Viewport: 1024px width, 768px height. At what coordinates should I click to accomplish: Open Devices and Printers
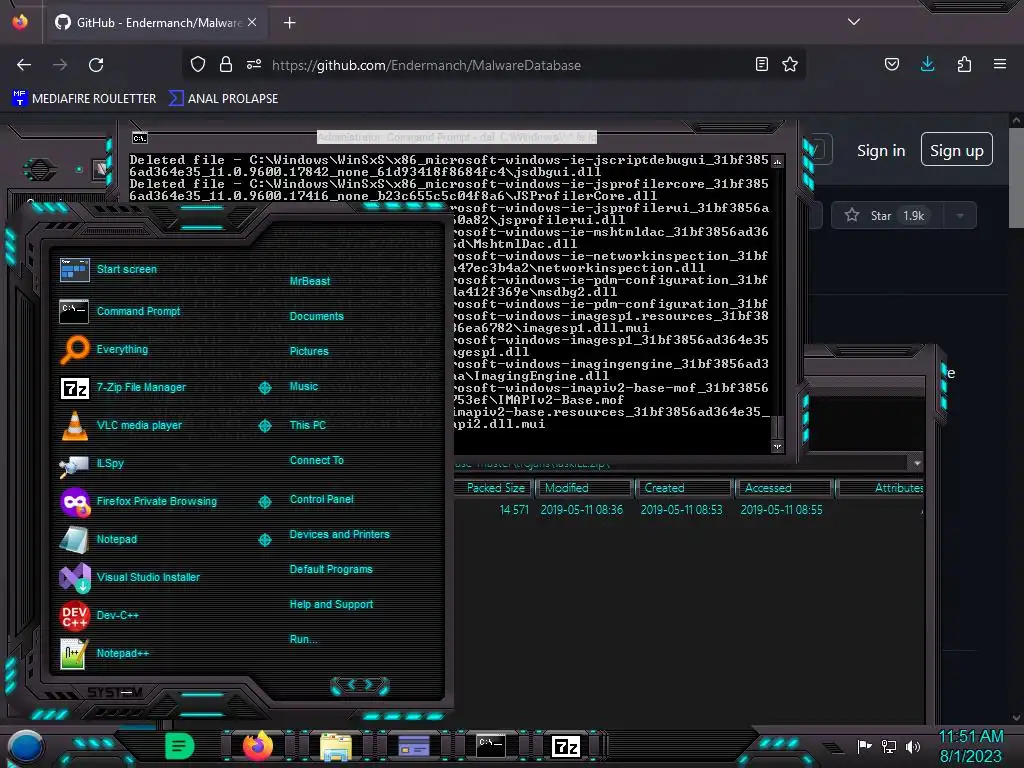click(340, 534)
